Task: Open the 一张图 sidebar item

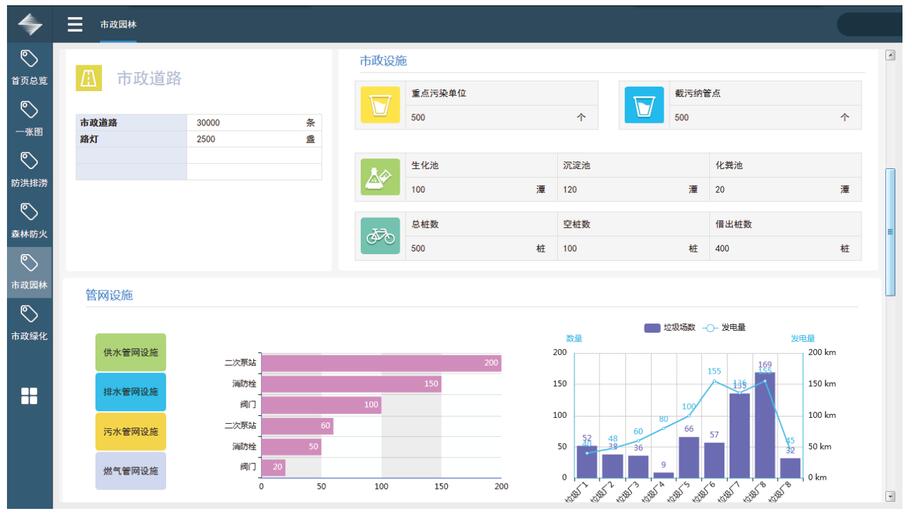Action: [x=29, y=118]
